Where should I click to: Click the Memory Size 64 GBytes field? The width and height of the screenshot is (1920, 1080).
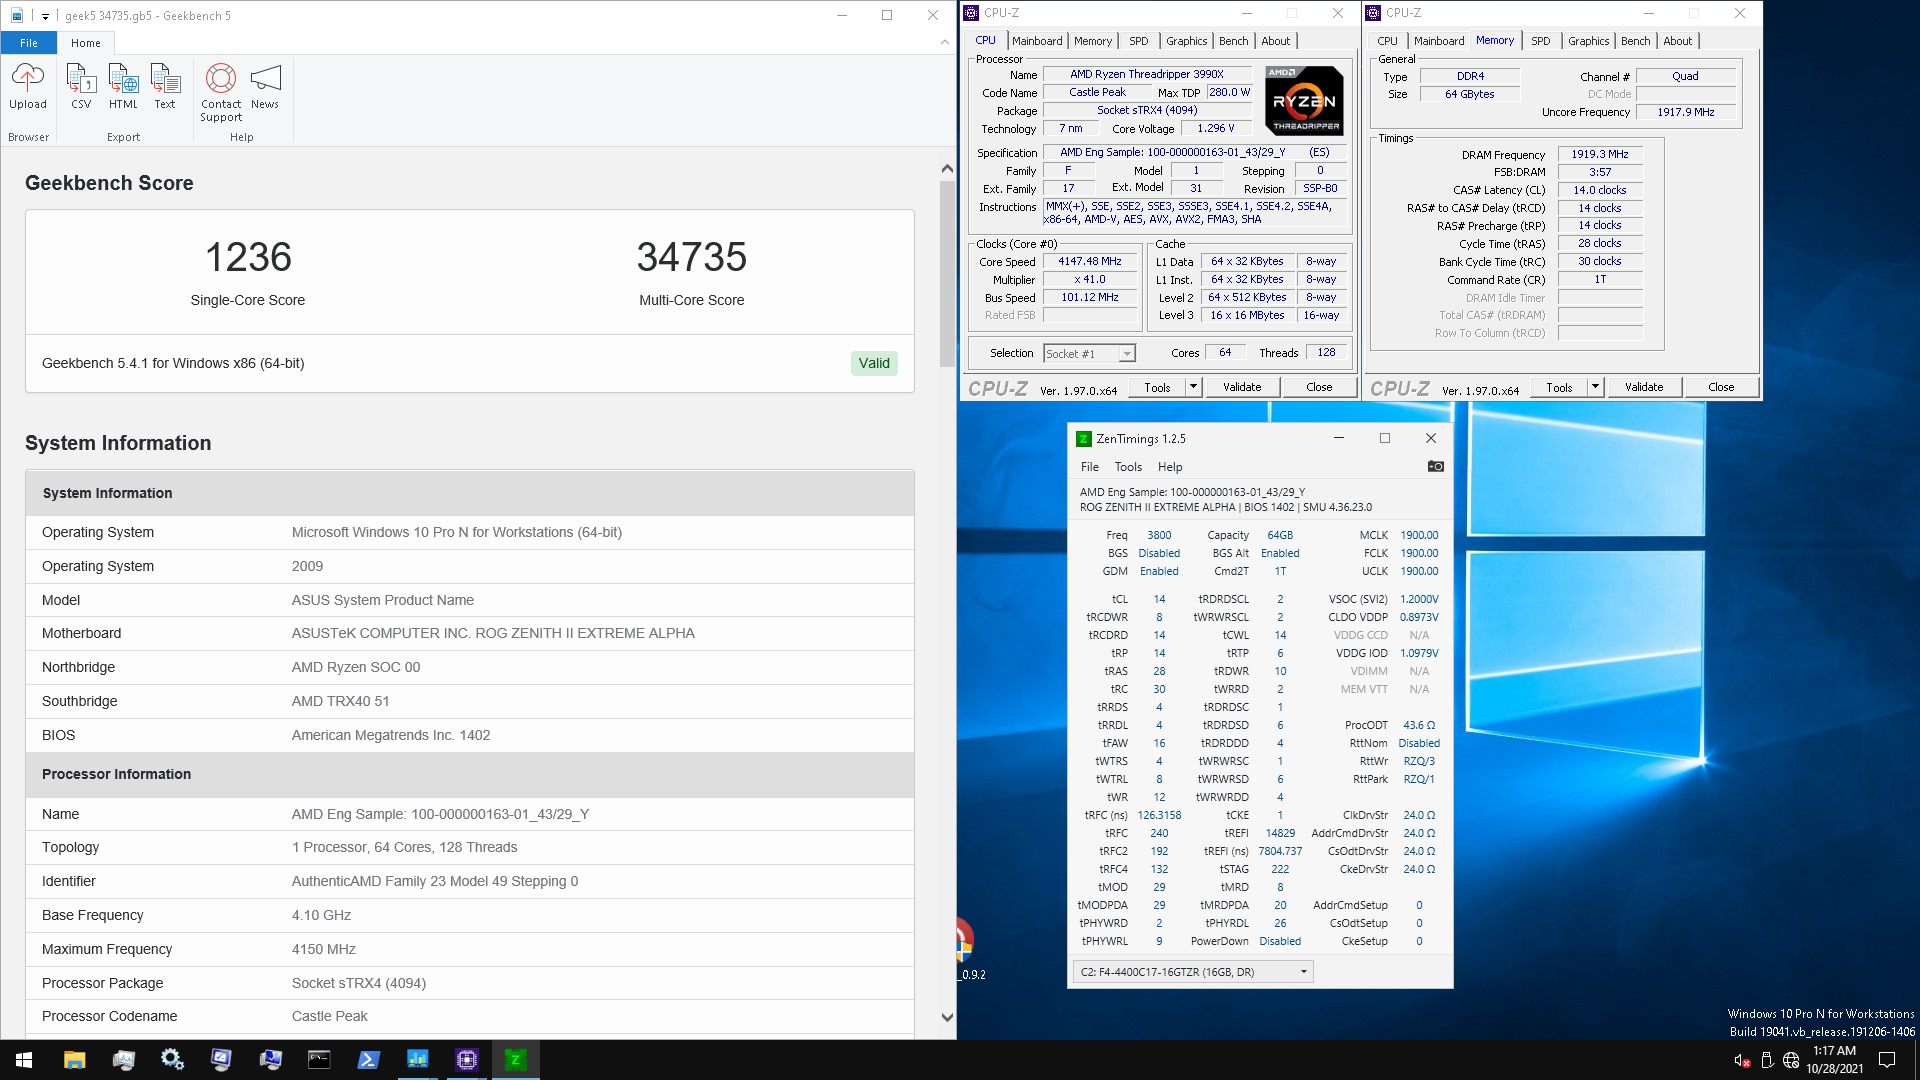tap(1469, 94)
